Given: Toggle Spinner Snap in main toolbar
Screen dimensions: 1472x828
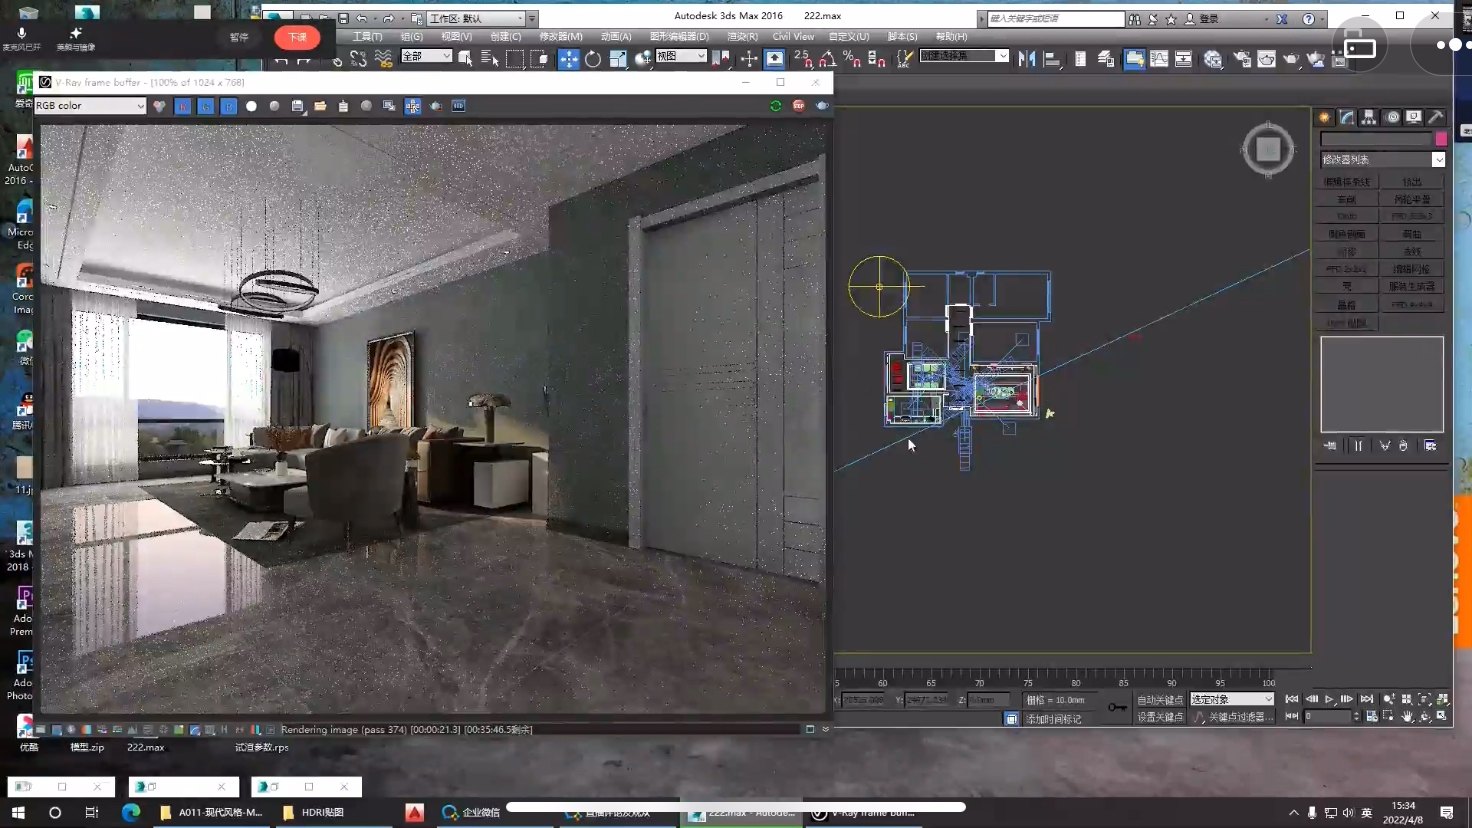Looking at the screenshot, I should pyautogui.click(x=877, y=59).
